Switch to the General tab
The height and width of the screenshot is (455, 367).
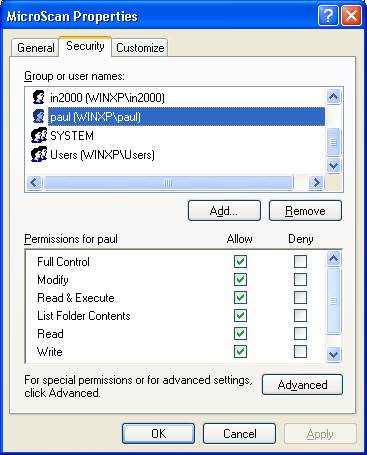point(36,48)
